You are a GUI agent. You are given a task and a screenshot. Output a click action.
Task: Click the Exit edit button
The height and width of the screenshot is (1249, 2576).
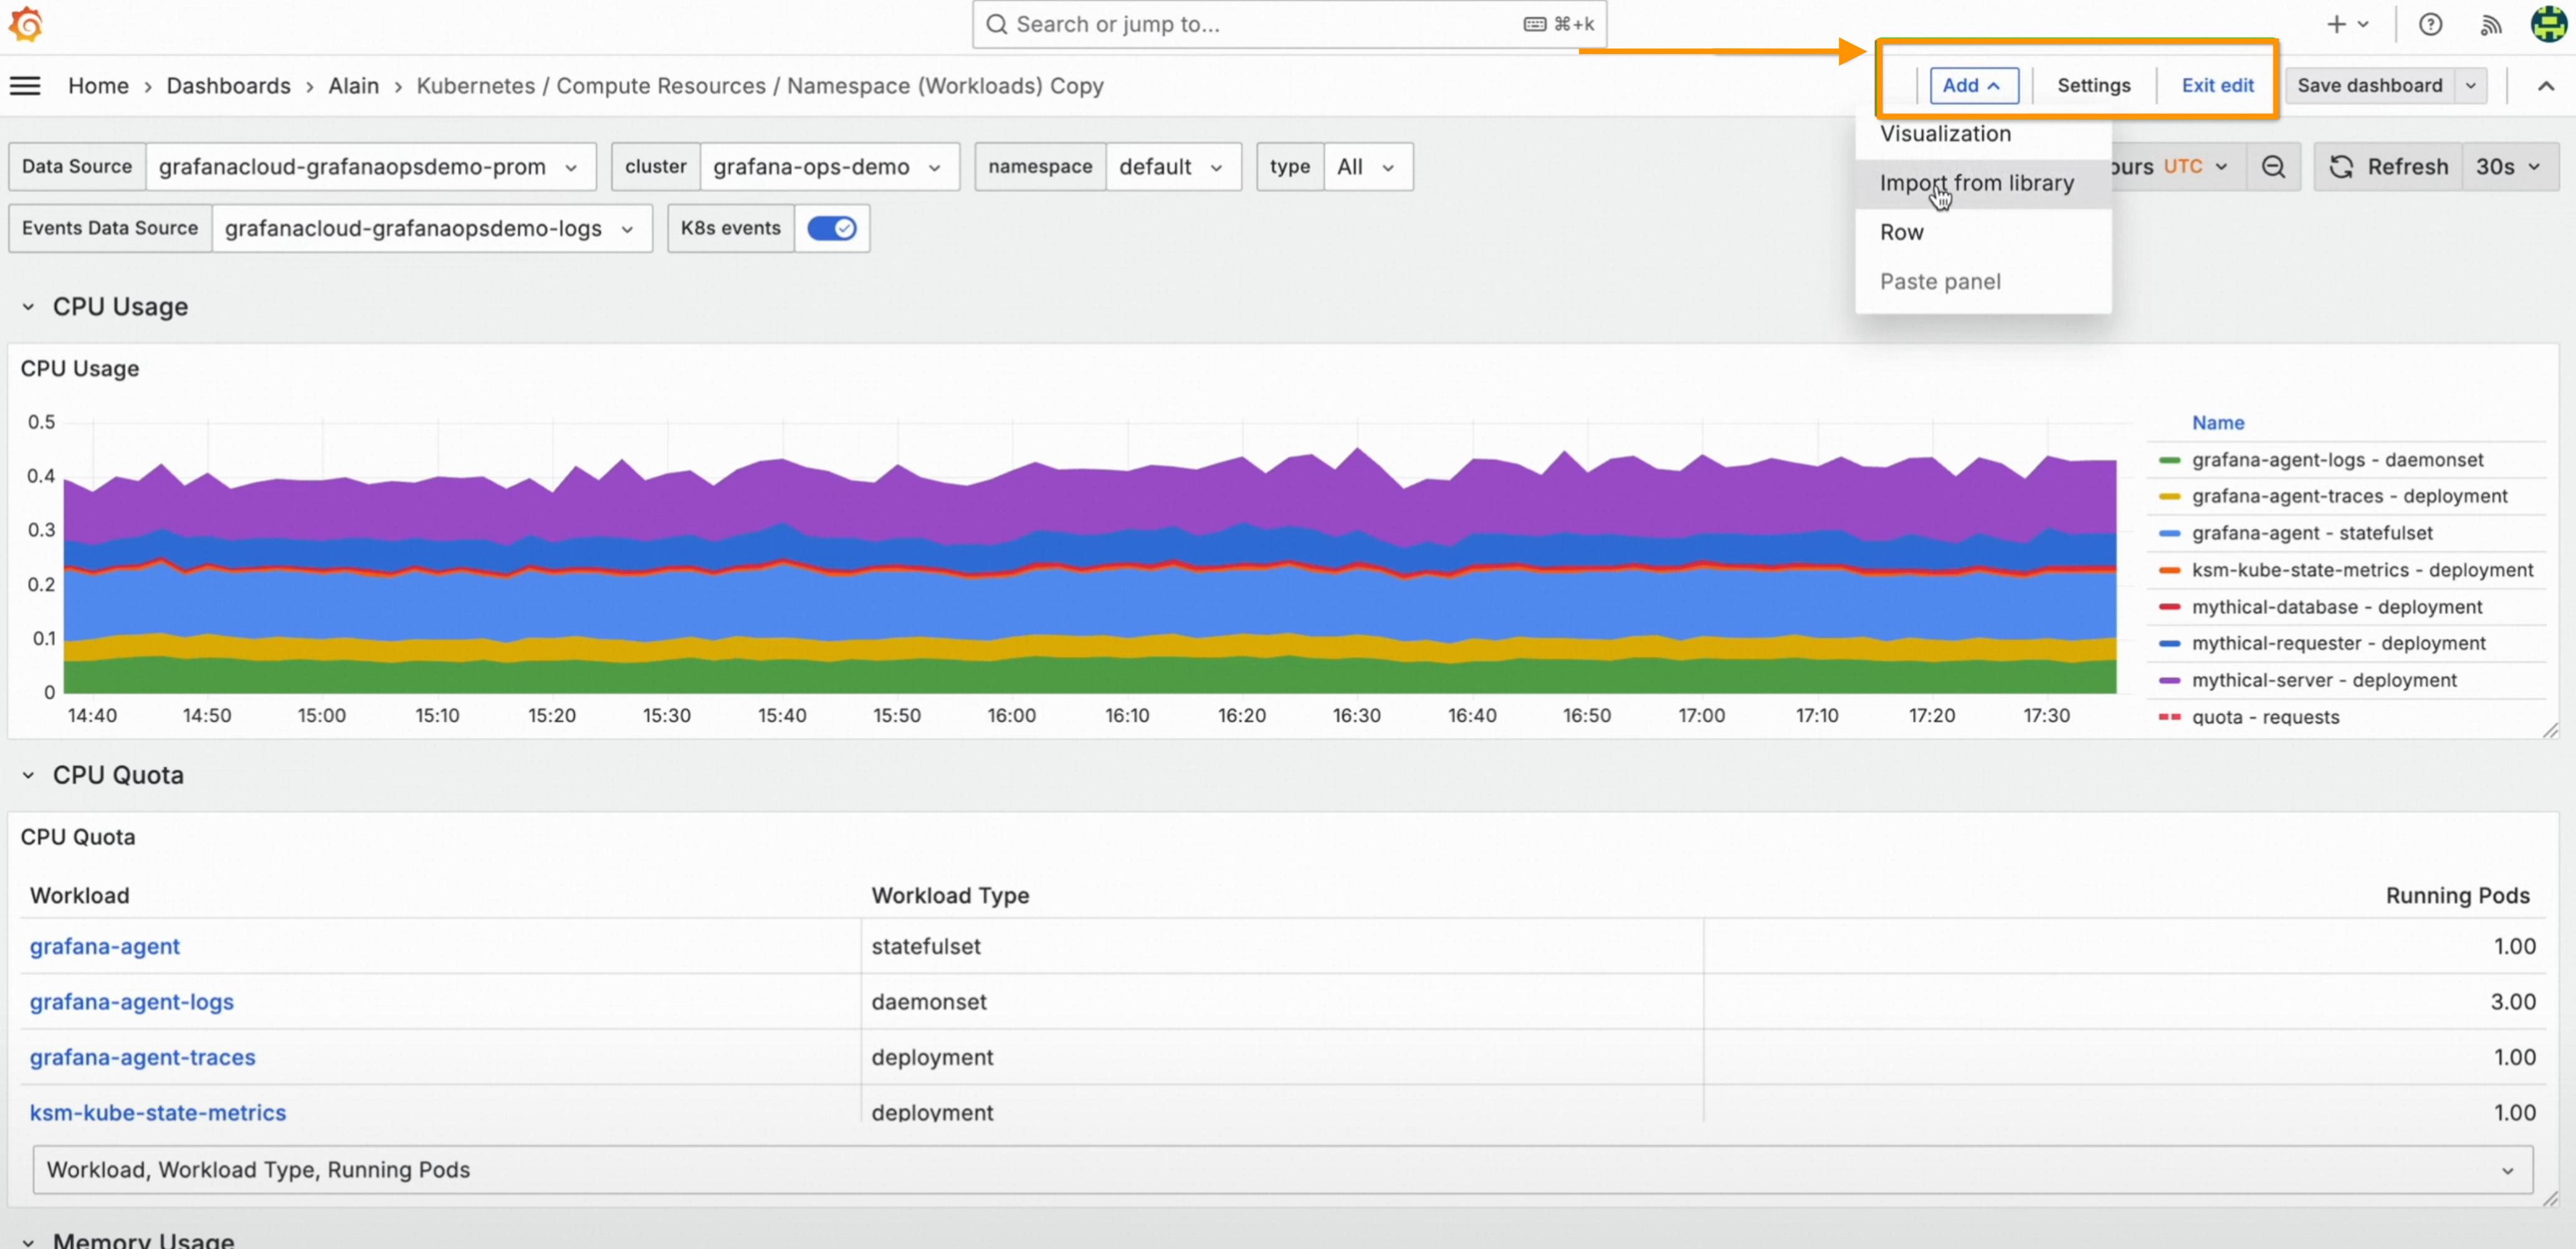pyautogui.click(x=2217, y=86)
